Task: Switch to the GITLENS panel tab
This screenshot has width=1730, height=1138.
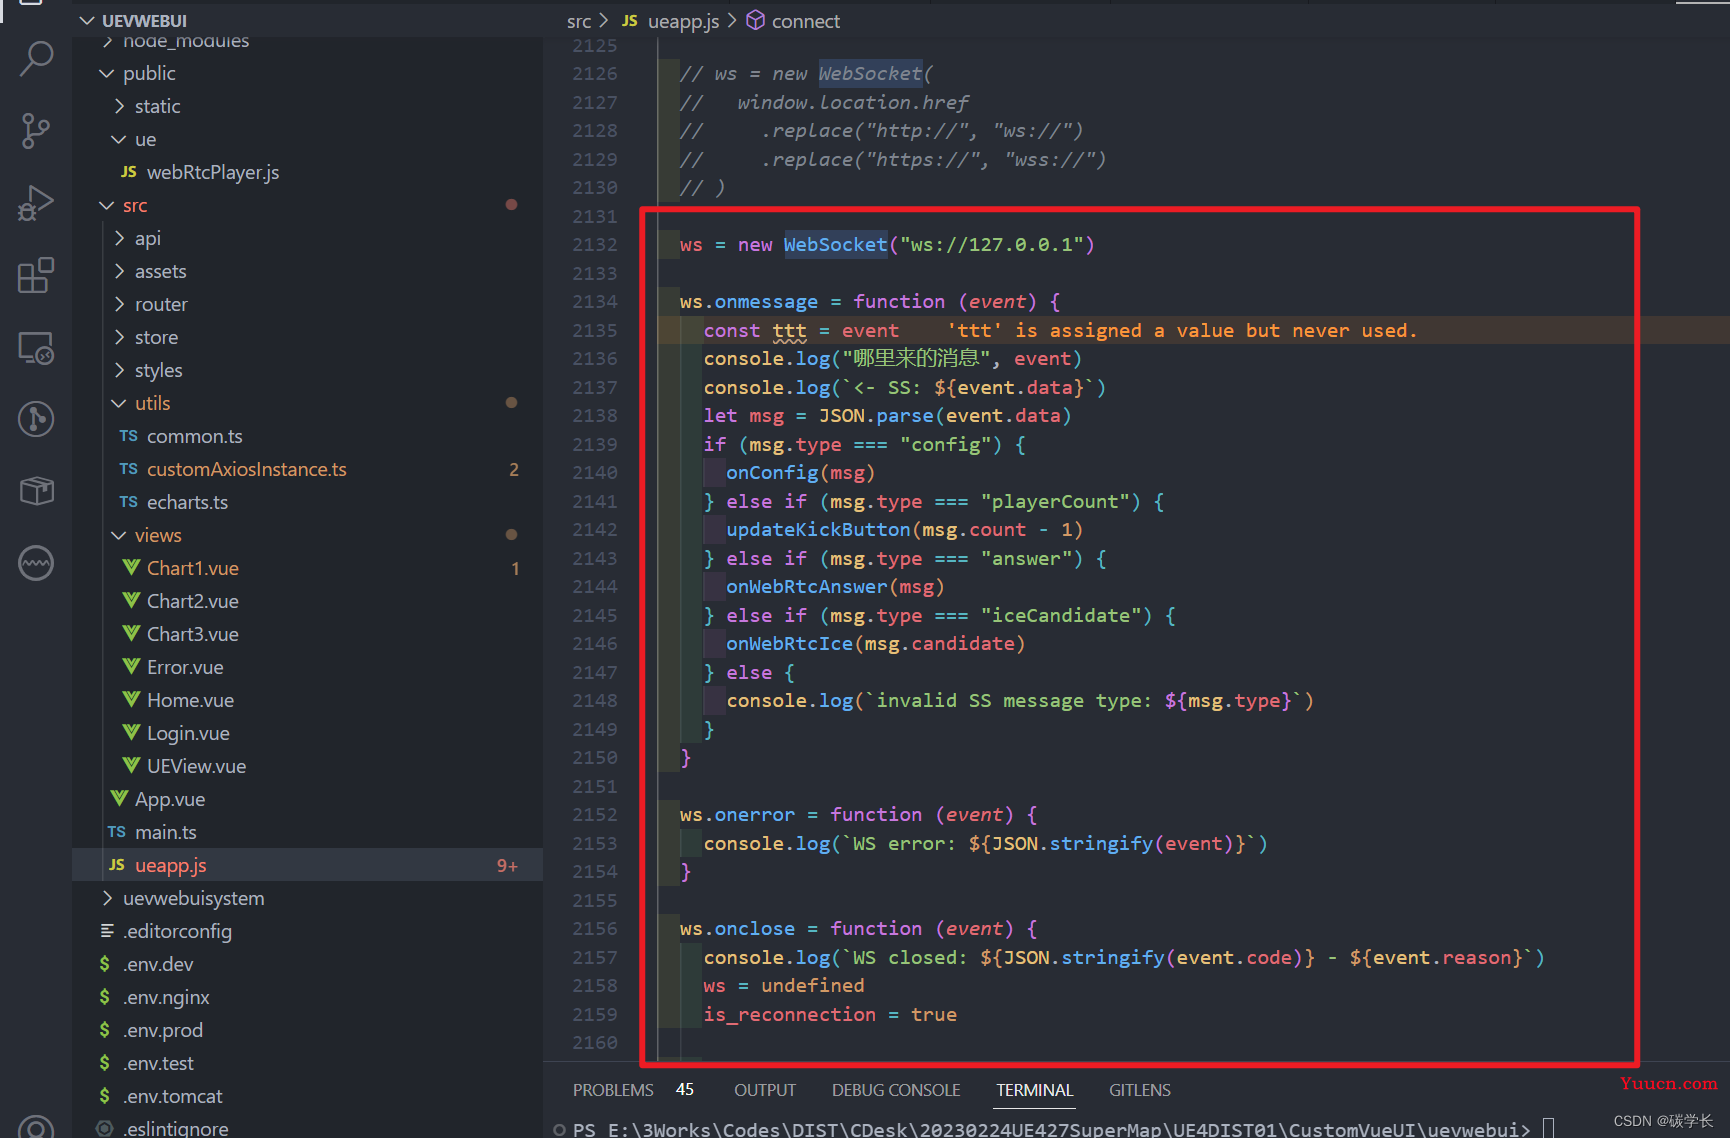Action: coord(1140,1090)
